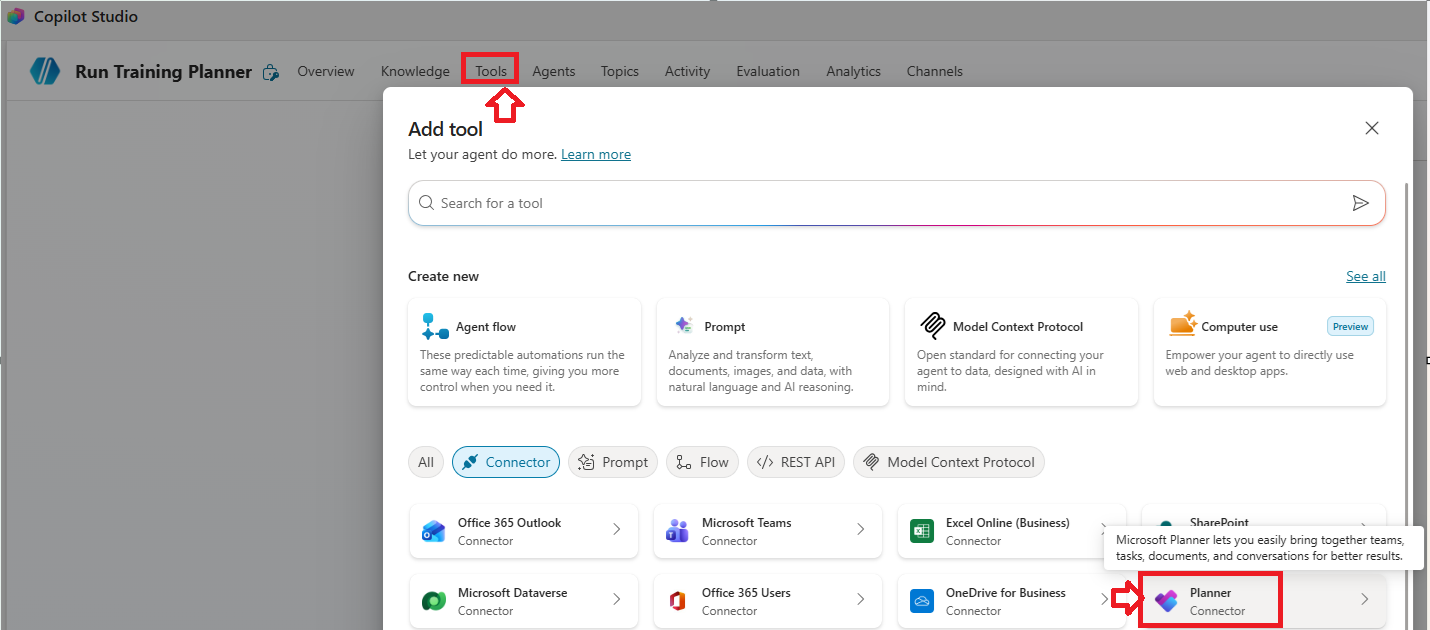Switch to the Knowledge tab

click(x=415, y=71)
